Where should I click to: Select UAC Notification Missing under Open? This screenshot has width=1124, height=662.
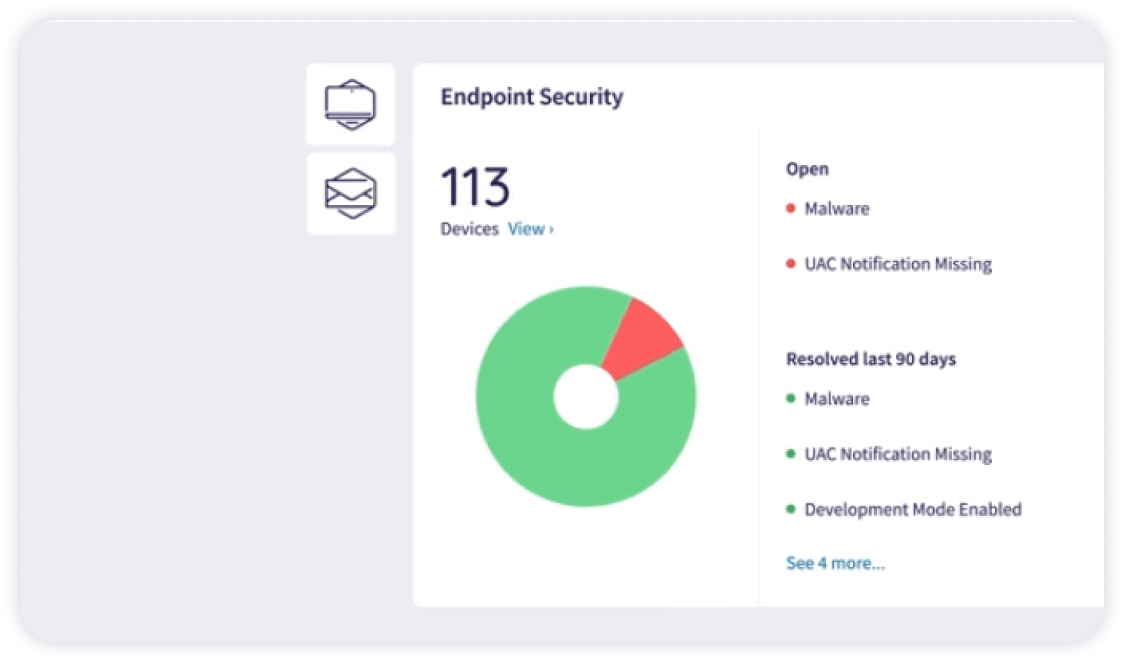click(898, 264)
